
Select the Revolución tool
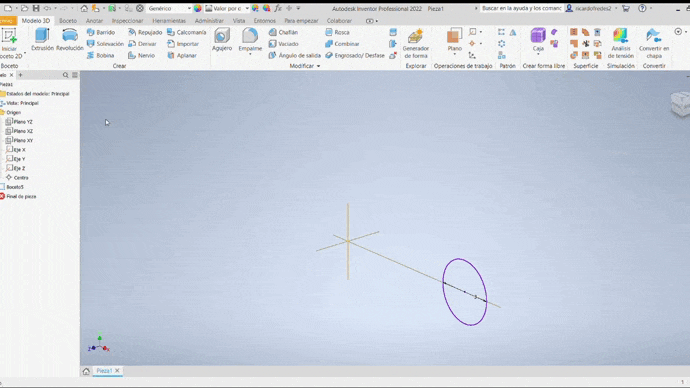coord(70,40)
